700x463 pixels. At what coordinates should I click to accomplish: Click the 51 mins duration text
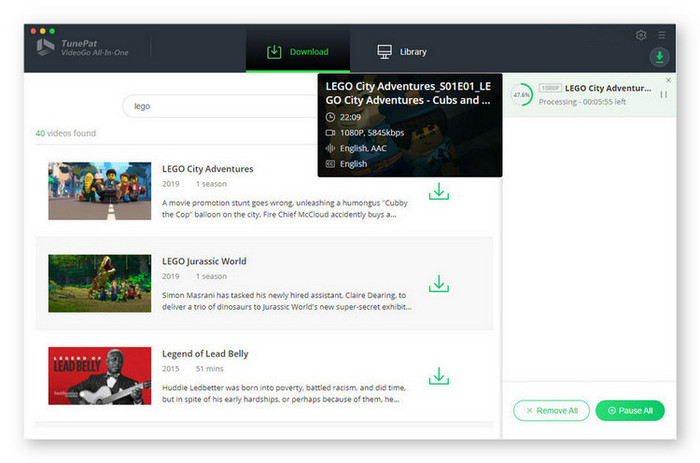(x=209, y=369)
